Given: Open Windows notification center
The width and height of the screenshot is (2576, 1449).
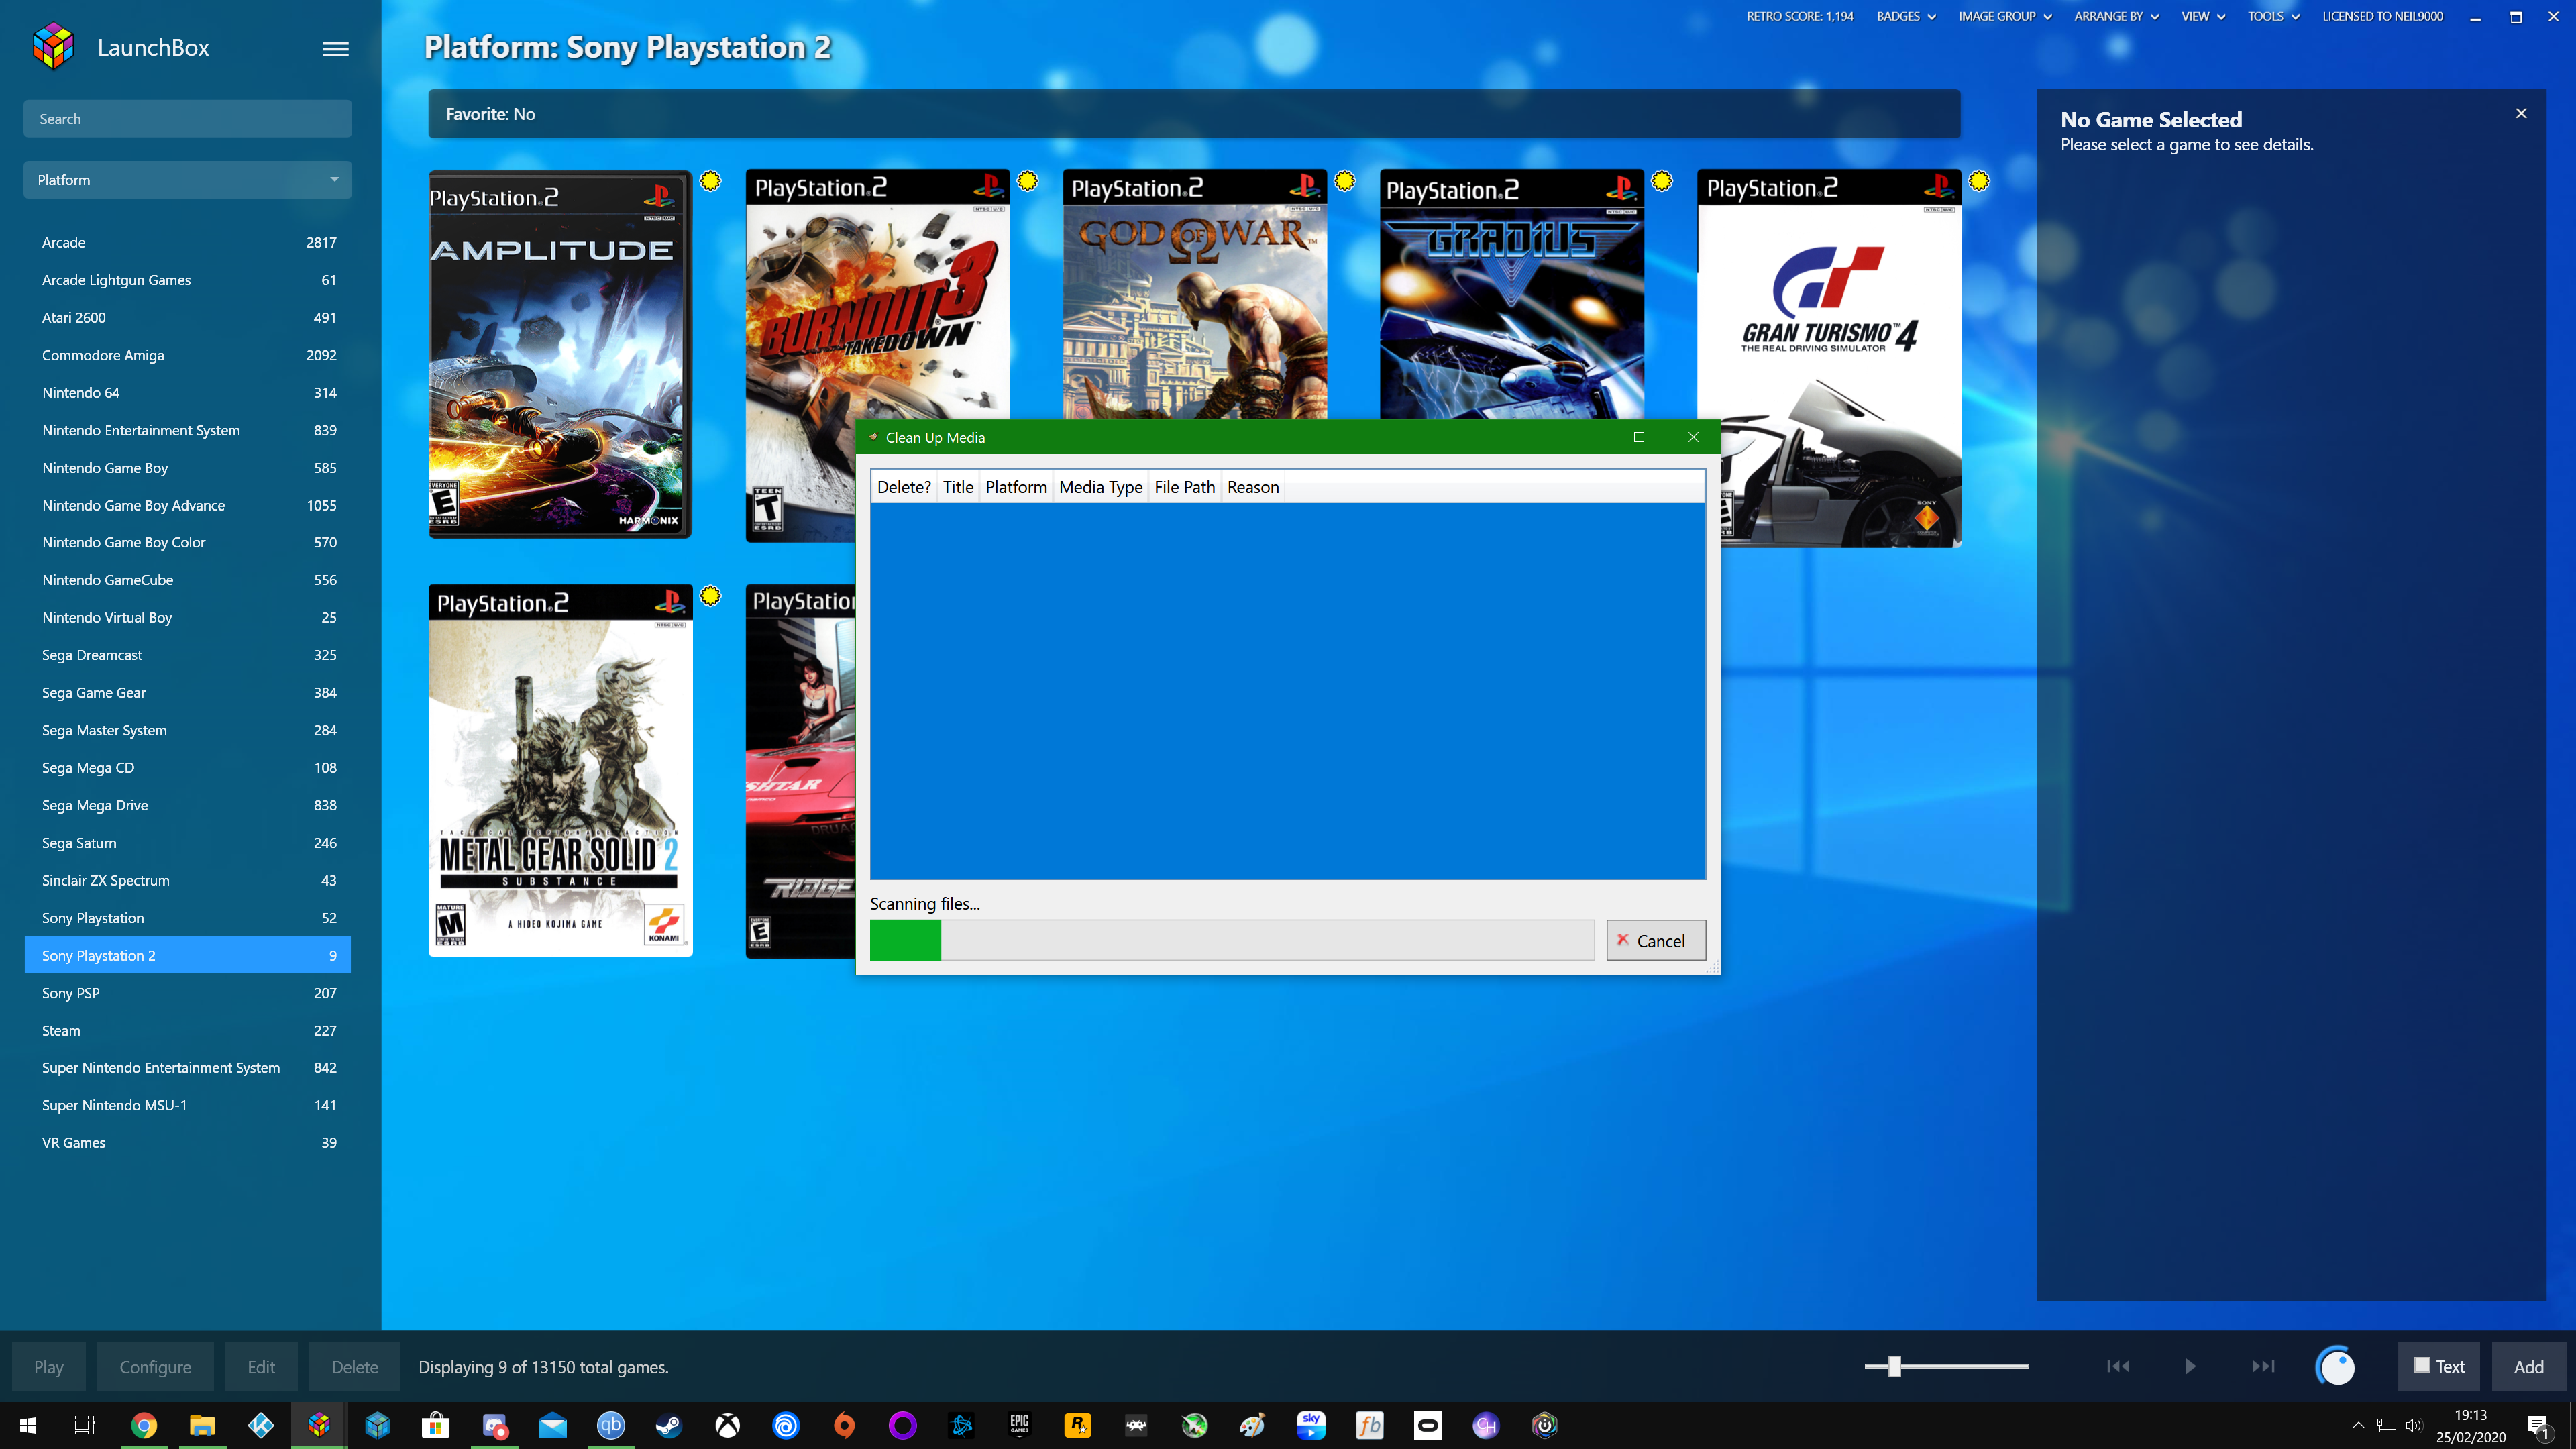Looking at the screenshot, I should pyautogui.click(x=2538, y=1426).
